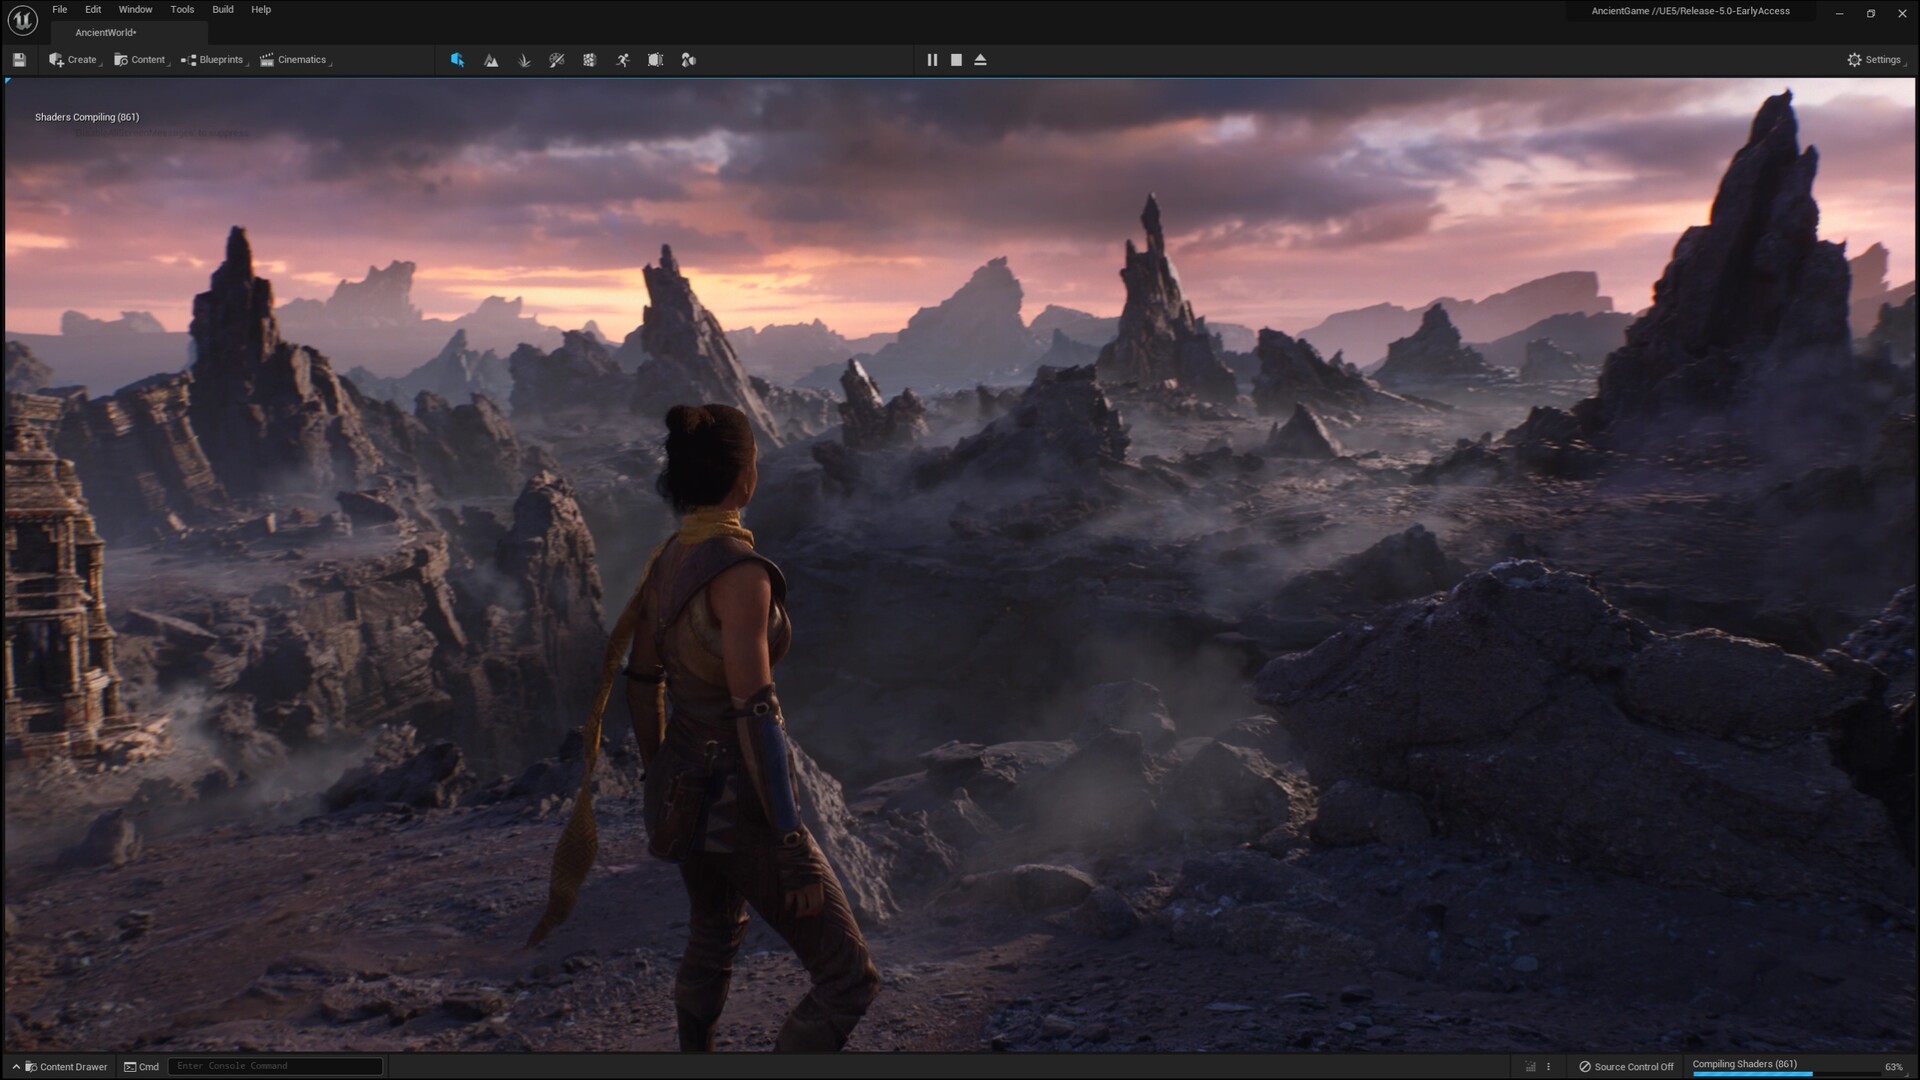Screen dimensions: 1920x1080
Task: Select the Mesh Paint mode
Action: (557, 60)
